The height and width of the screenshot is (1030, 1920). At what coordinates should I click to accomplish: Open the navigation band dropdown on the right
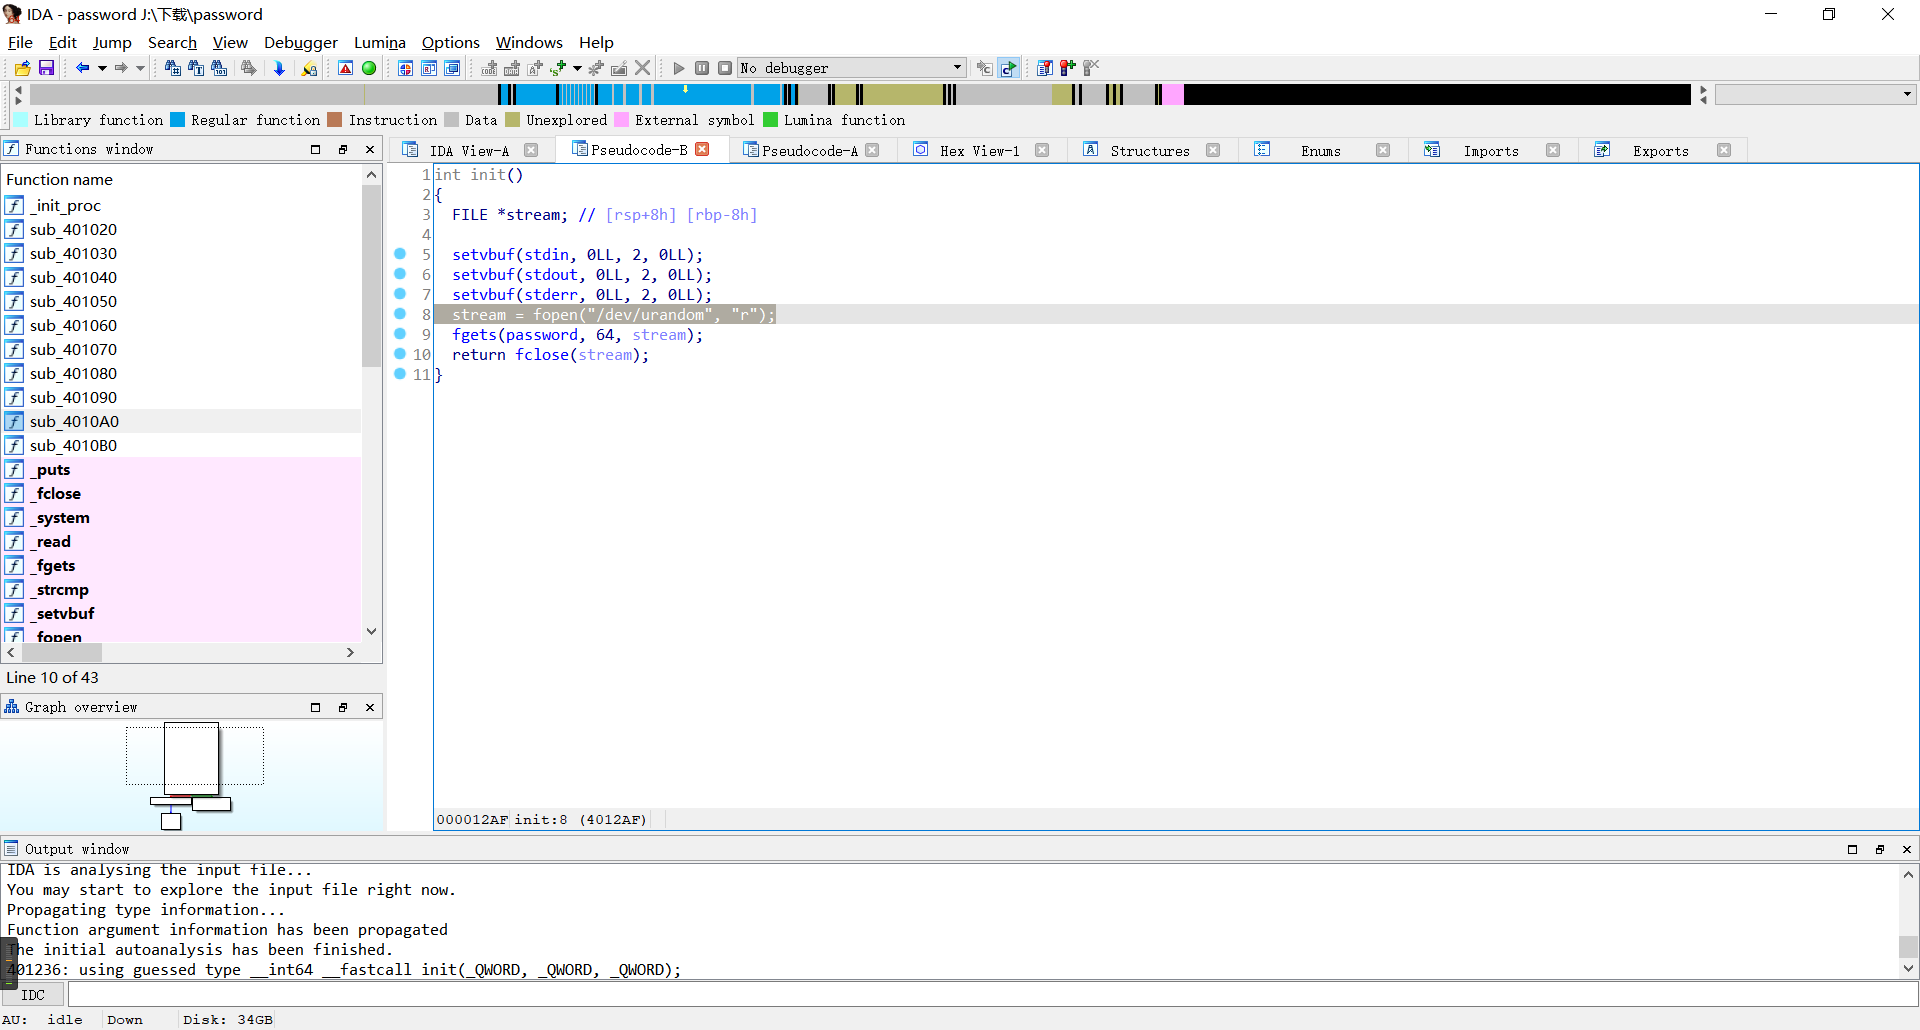(1907, 94)
